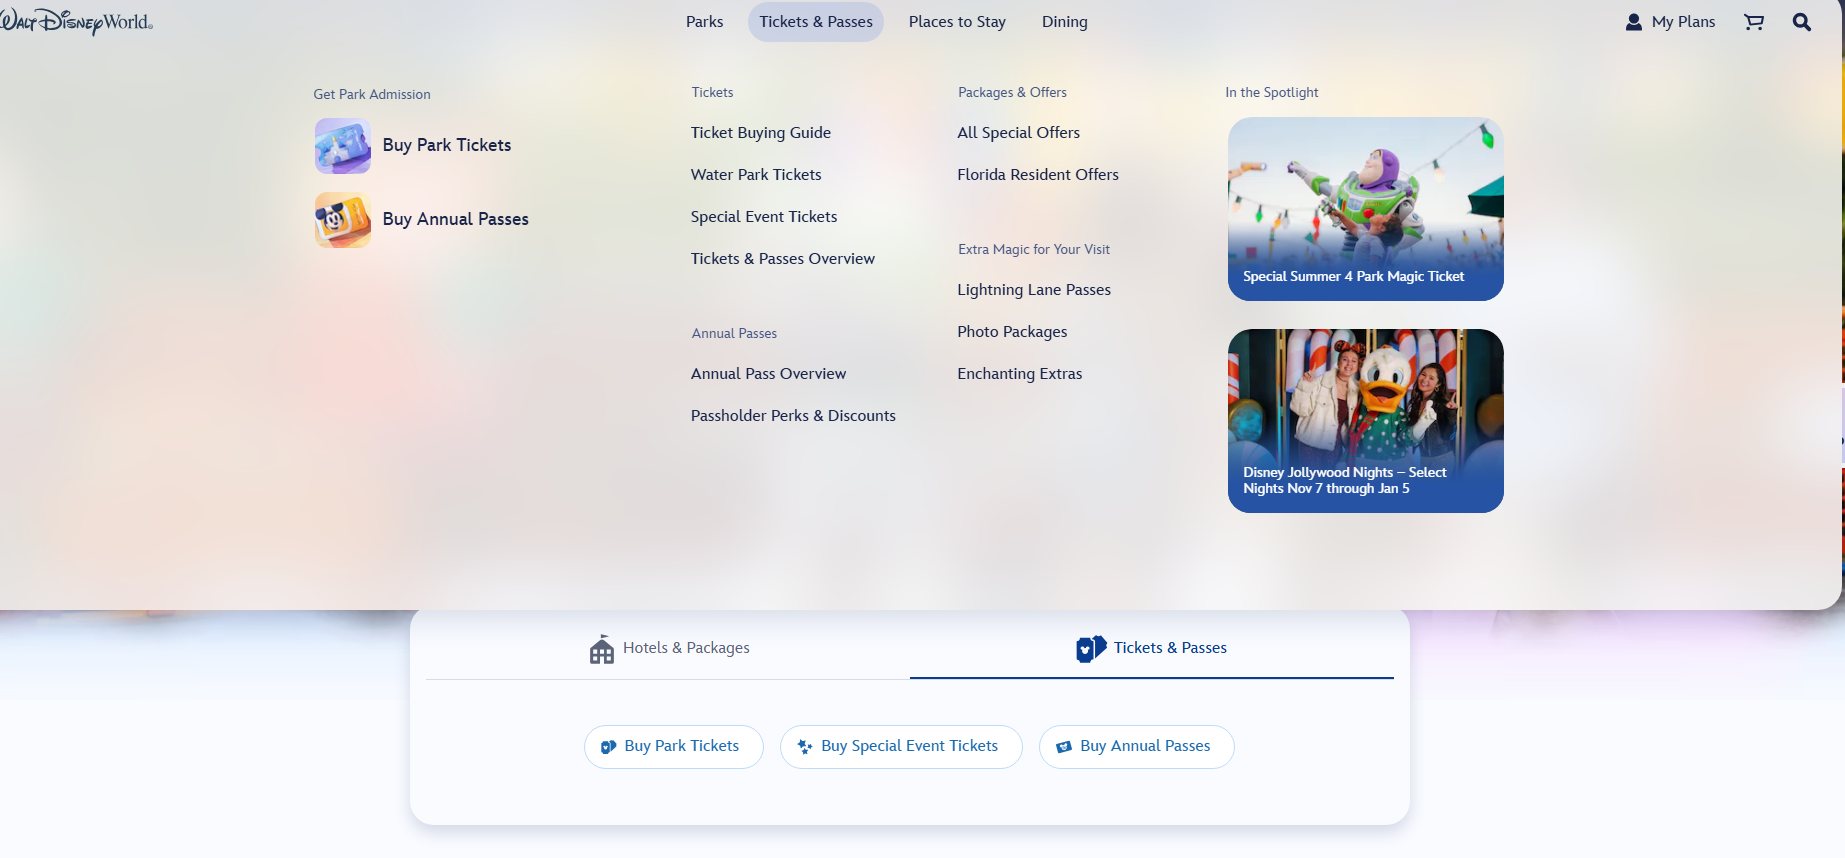Click the pass icon on Buy Annual Passes button
1845x858 pixels.
(1064, 747)
